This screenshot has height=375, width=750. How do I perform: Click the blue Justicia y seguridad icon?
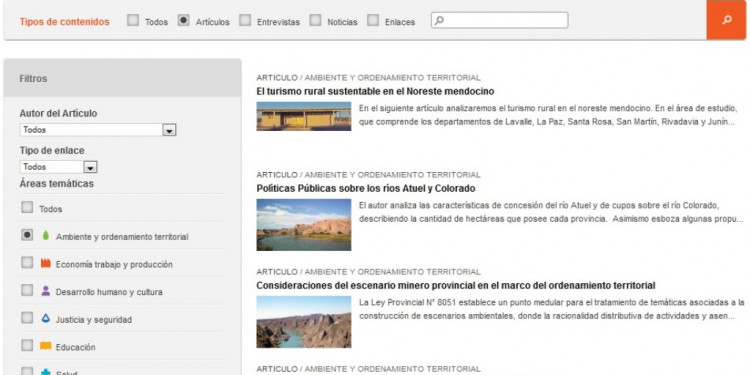[45, 319]
